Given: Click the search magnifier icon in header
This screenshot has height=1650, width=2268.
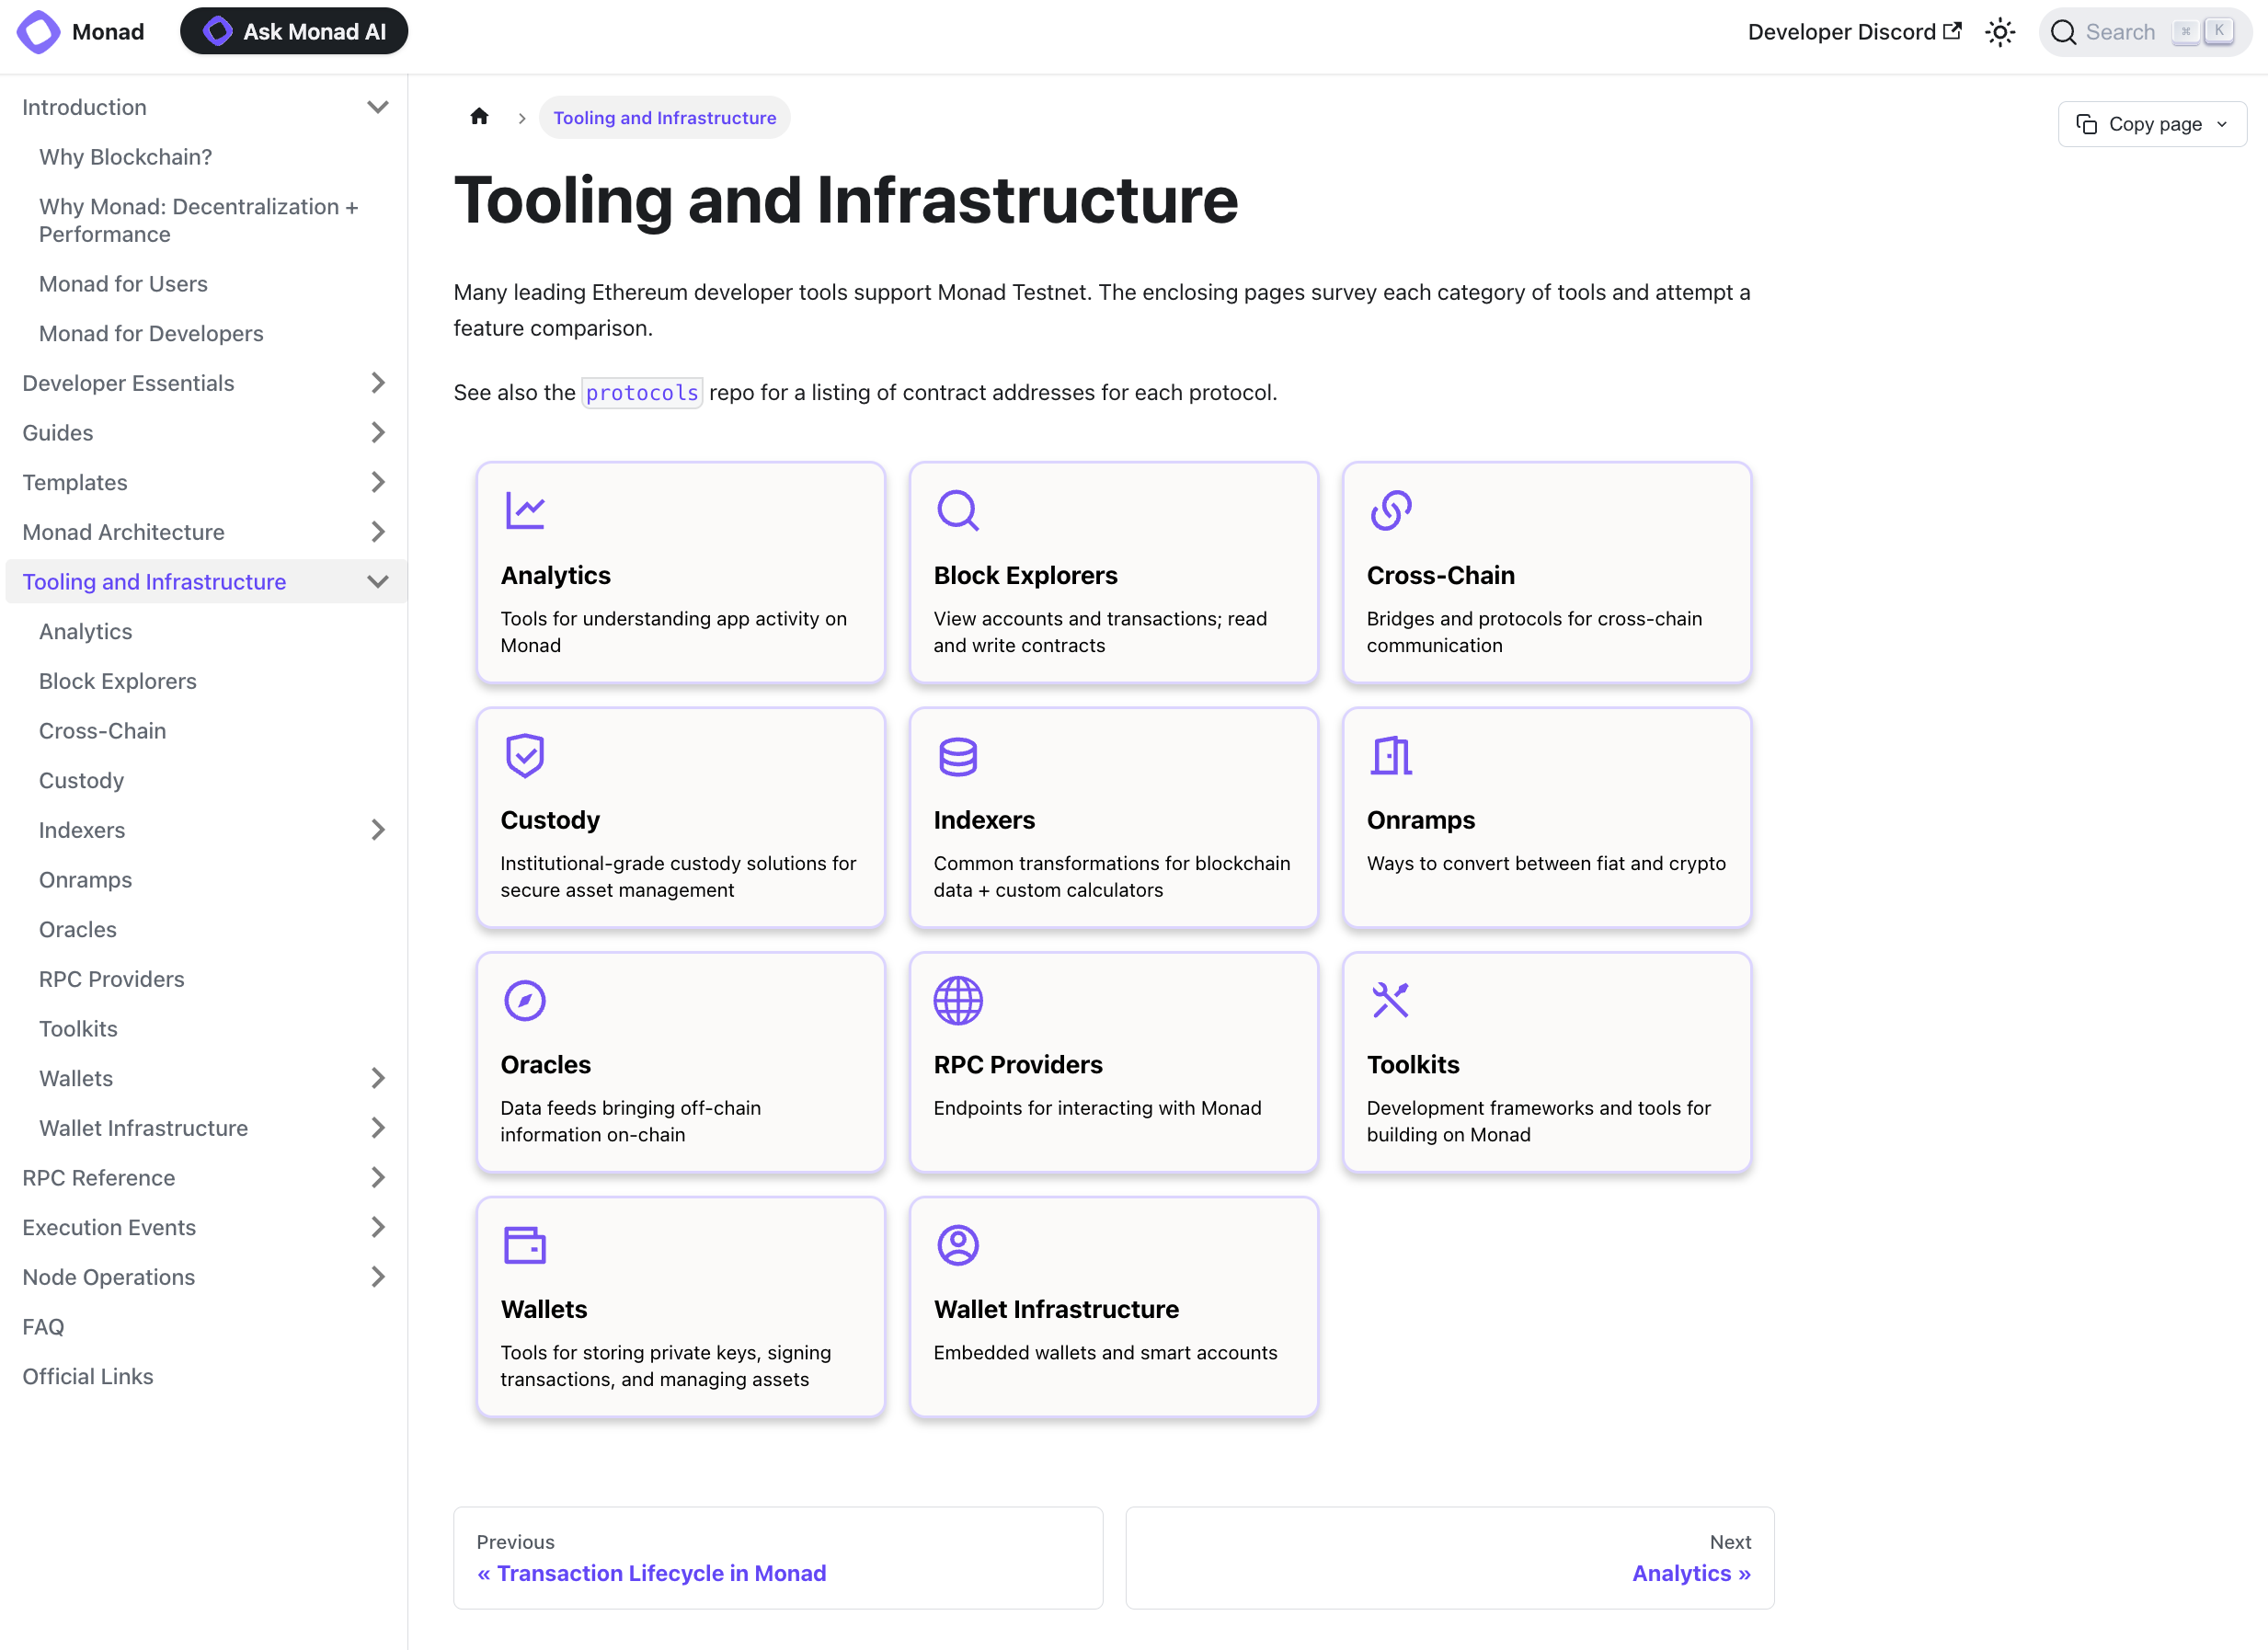Looking at the screenshot, I should tap(2063, 32).
